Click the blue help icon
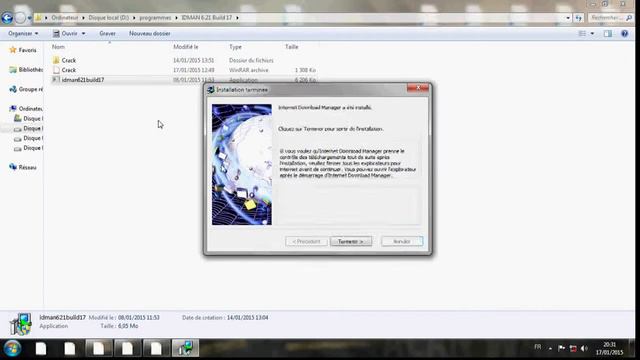640x360 pixels. pyautogui.click(x=624, y=33)
